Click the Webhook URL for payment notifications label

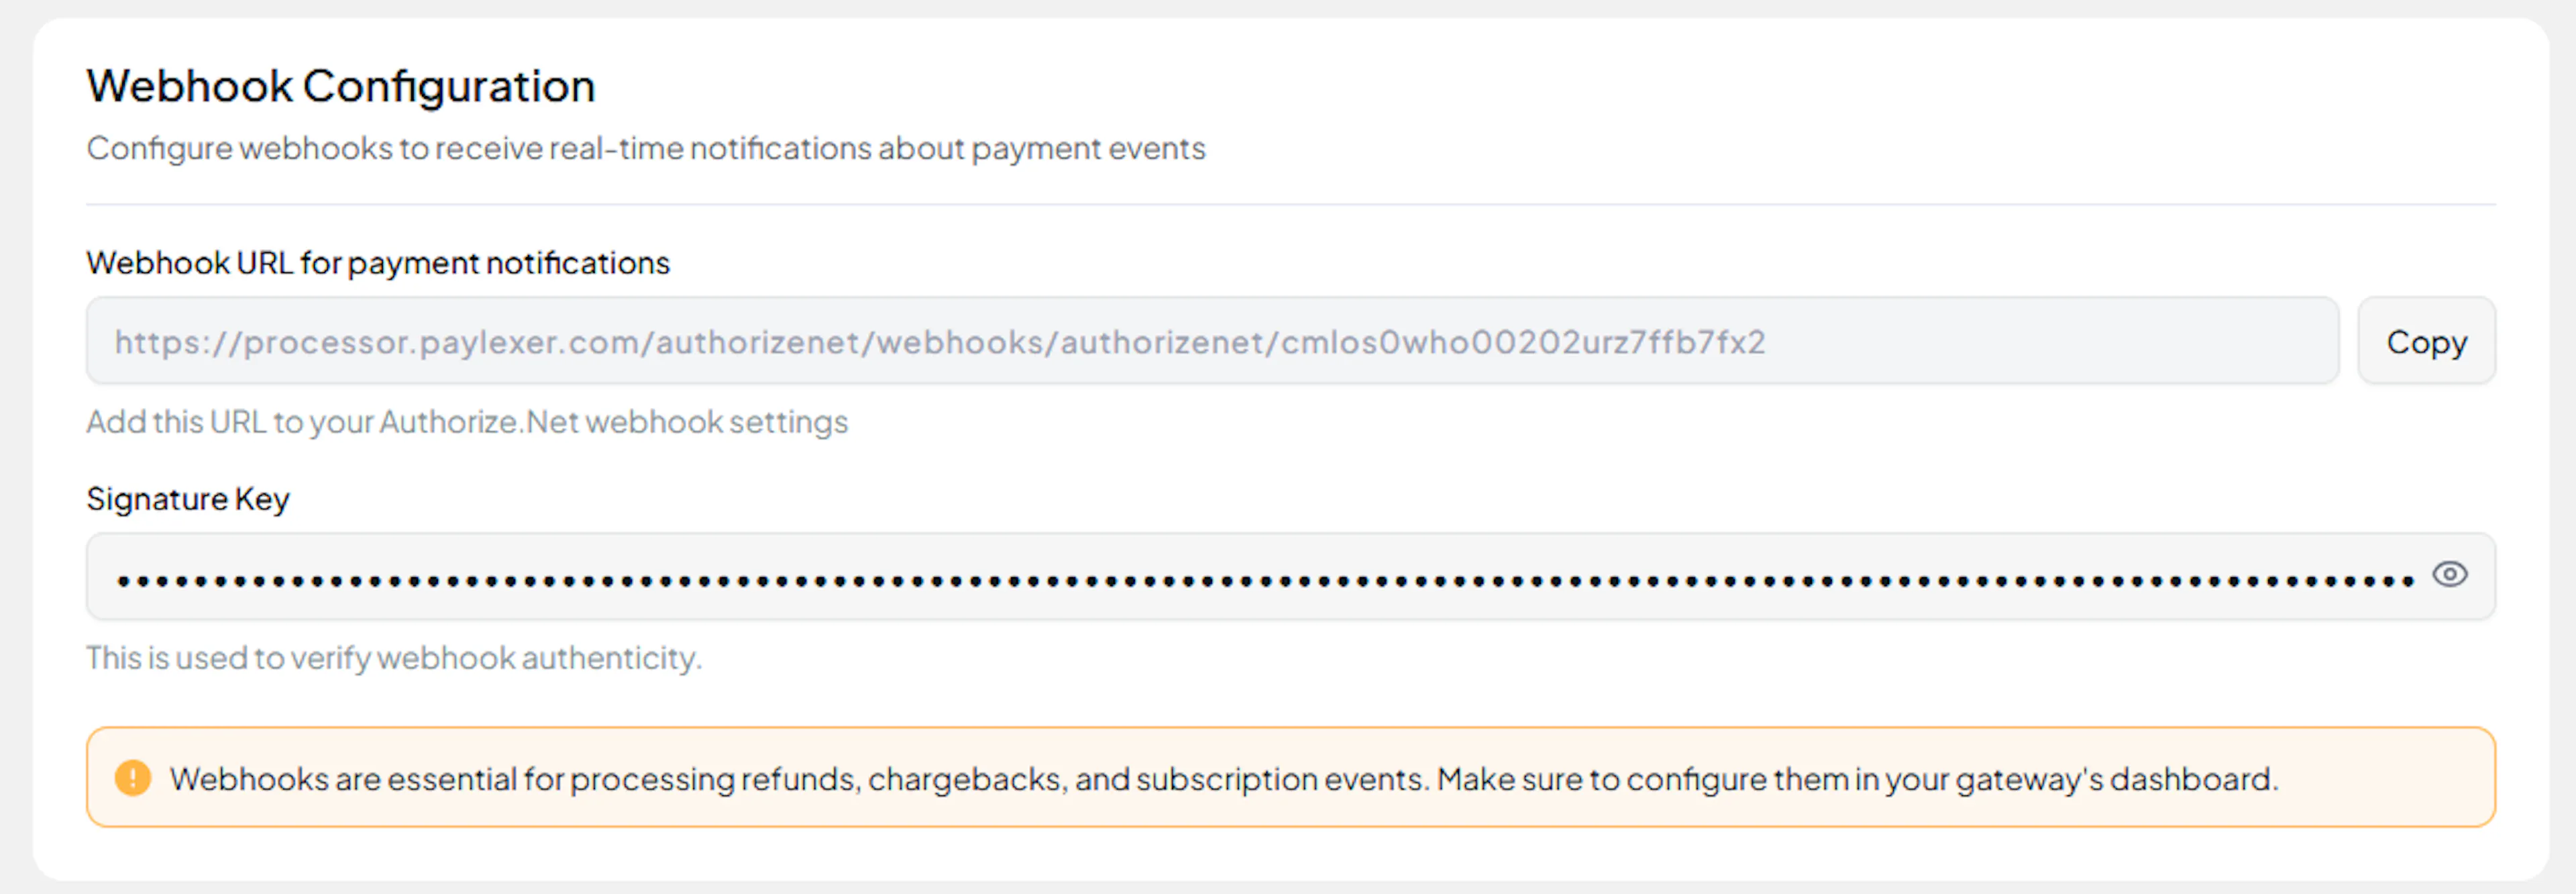[378, 263]
